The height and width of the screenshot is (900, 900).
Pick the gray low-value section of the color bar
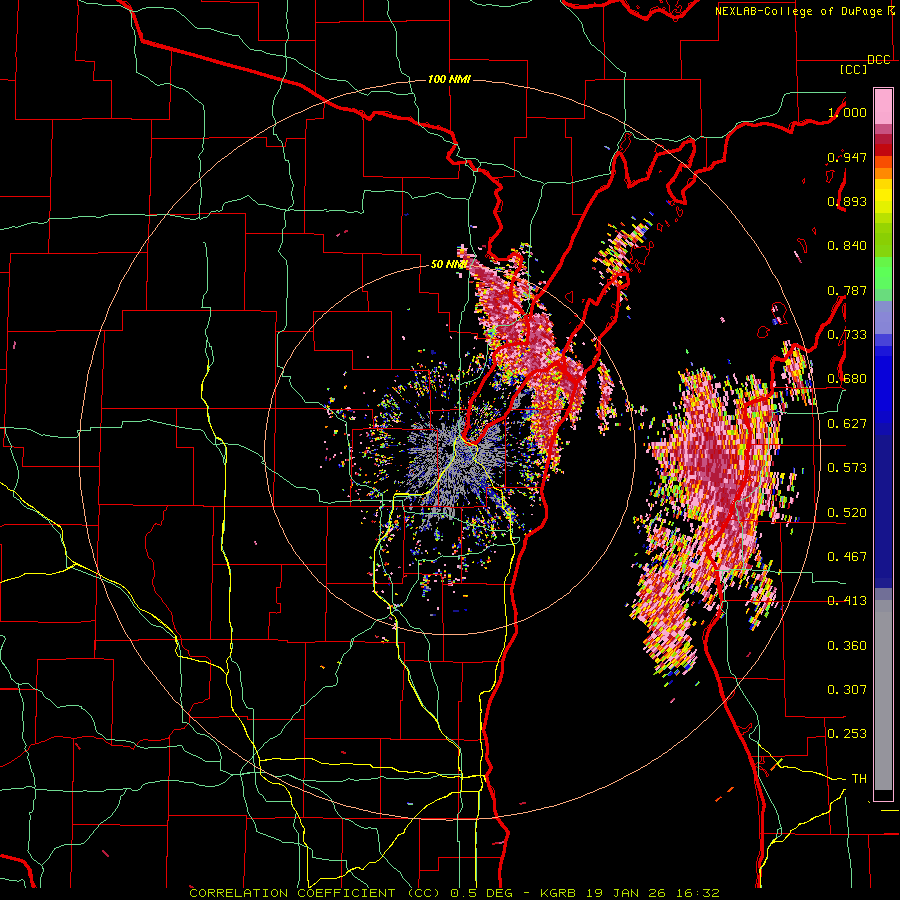tap(883, 695)
